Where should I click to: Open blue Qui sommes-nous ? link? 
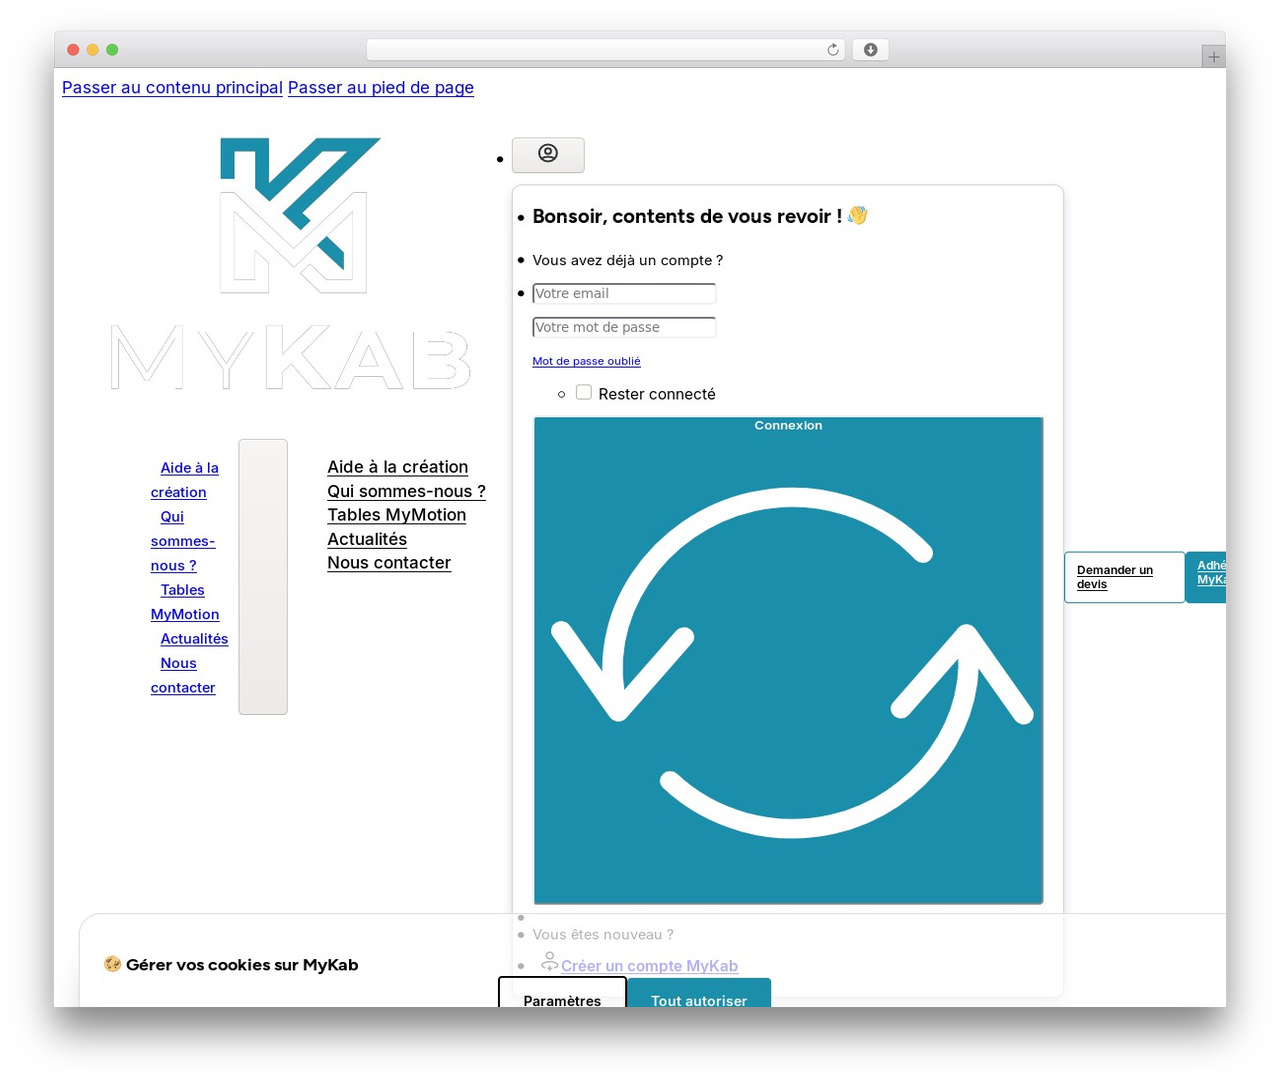183,541
